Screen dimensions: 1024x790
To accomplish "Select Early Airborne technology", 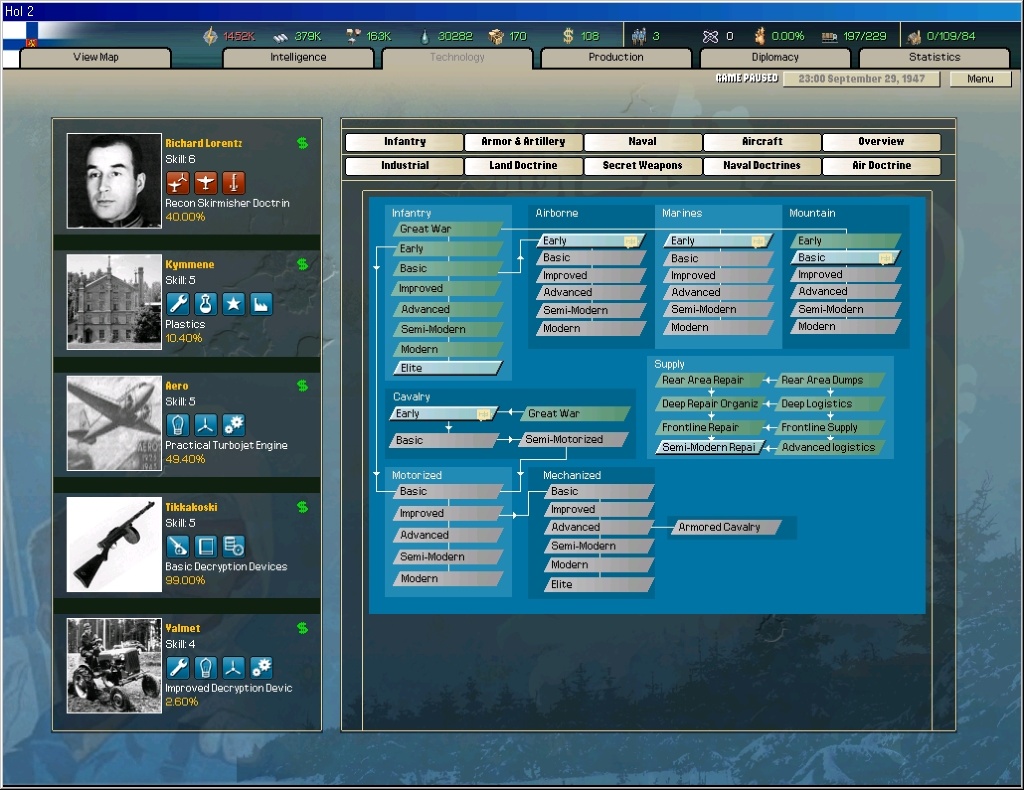I will point(591,241).
